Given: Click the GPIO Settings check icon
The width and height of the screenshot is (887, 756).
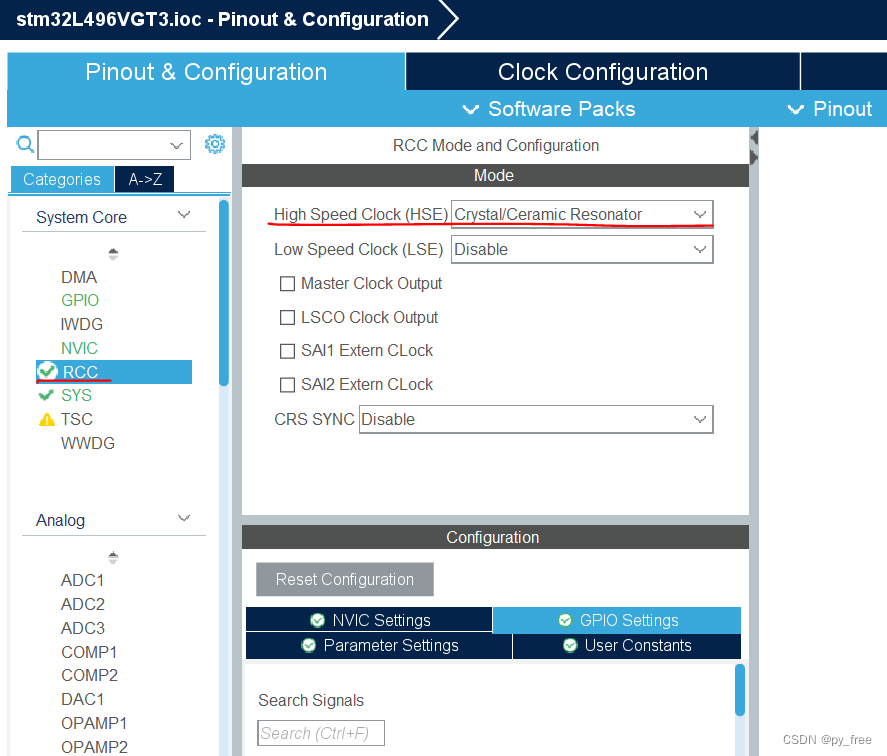Looking at the screenshot, I should point(565,620).
